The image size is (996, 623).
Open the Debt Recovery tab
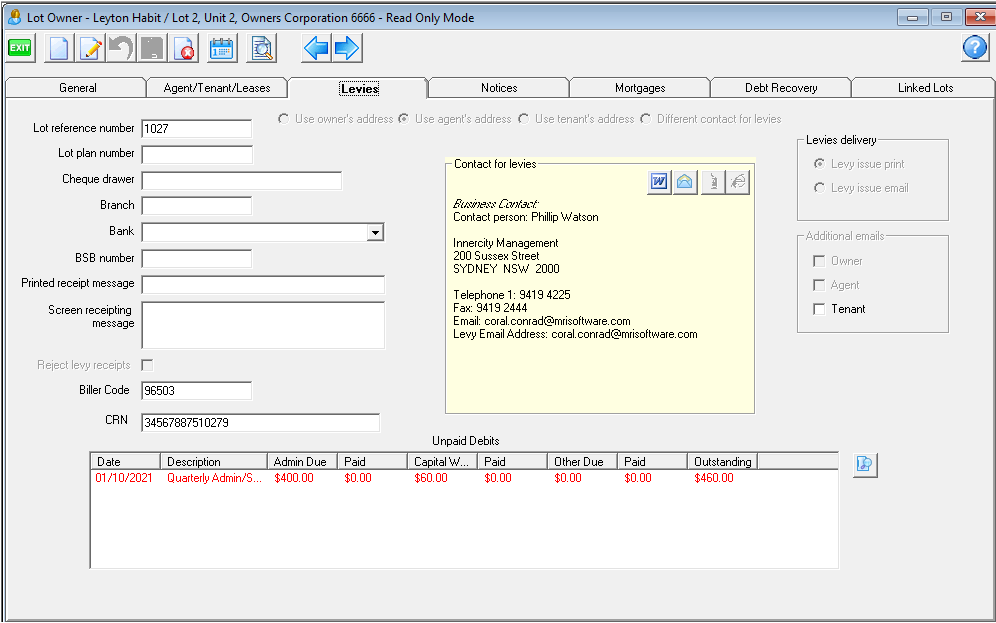(x=781, y=88)
